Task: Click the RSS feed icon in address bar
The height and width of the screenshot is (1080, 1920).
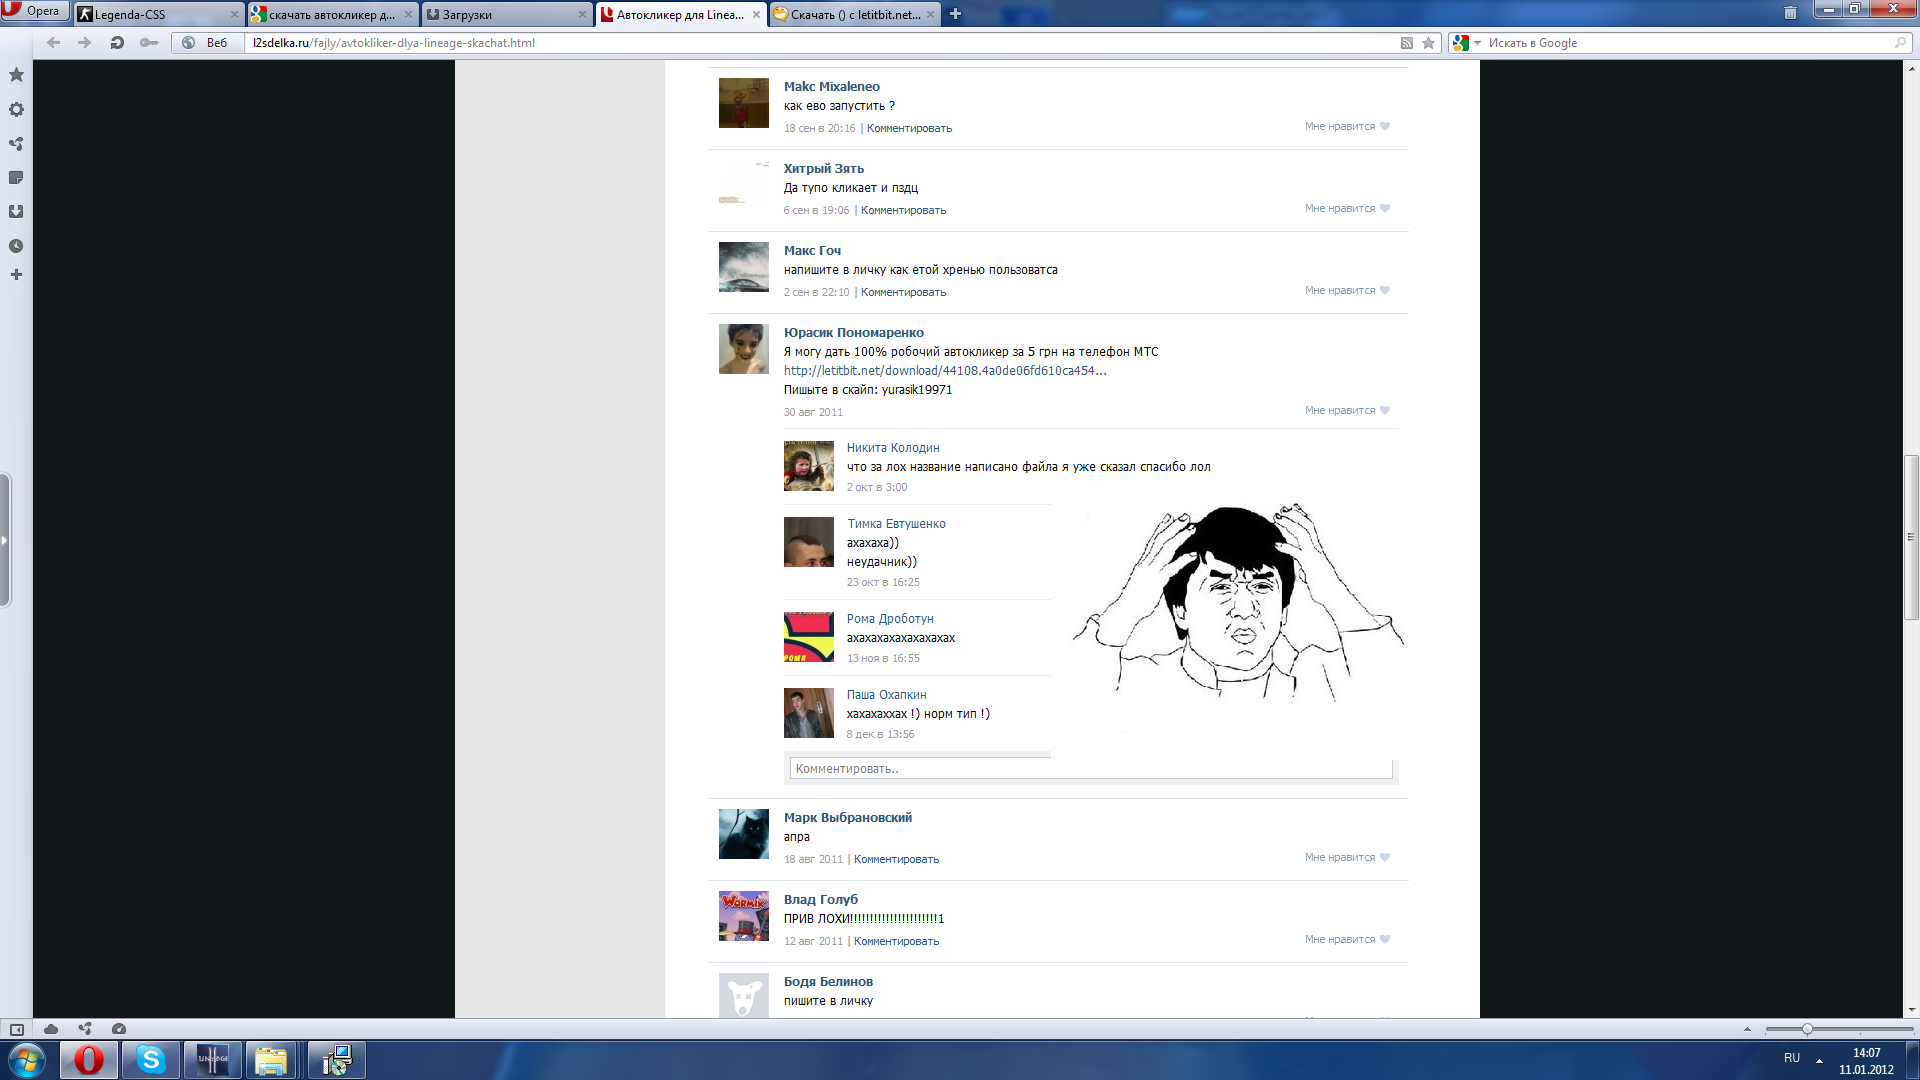Action: pyautogui.click(x=1406, y=43)
